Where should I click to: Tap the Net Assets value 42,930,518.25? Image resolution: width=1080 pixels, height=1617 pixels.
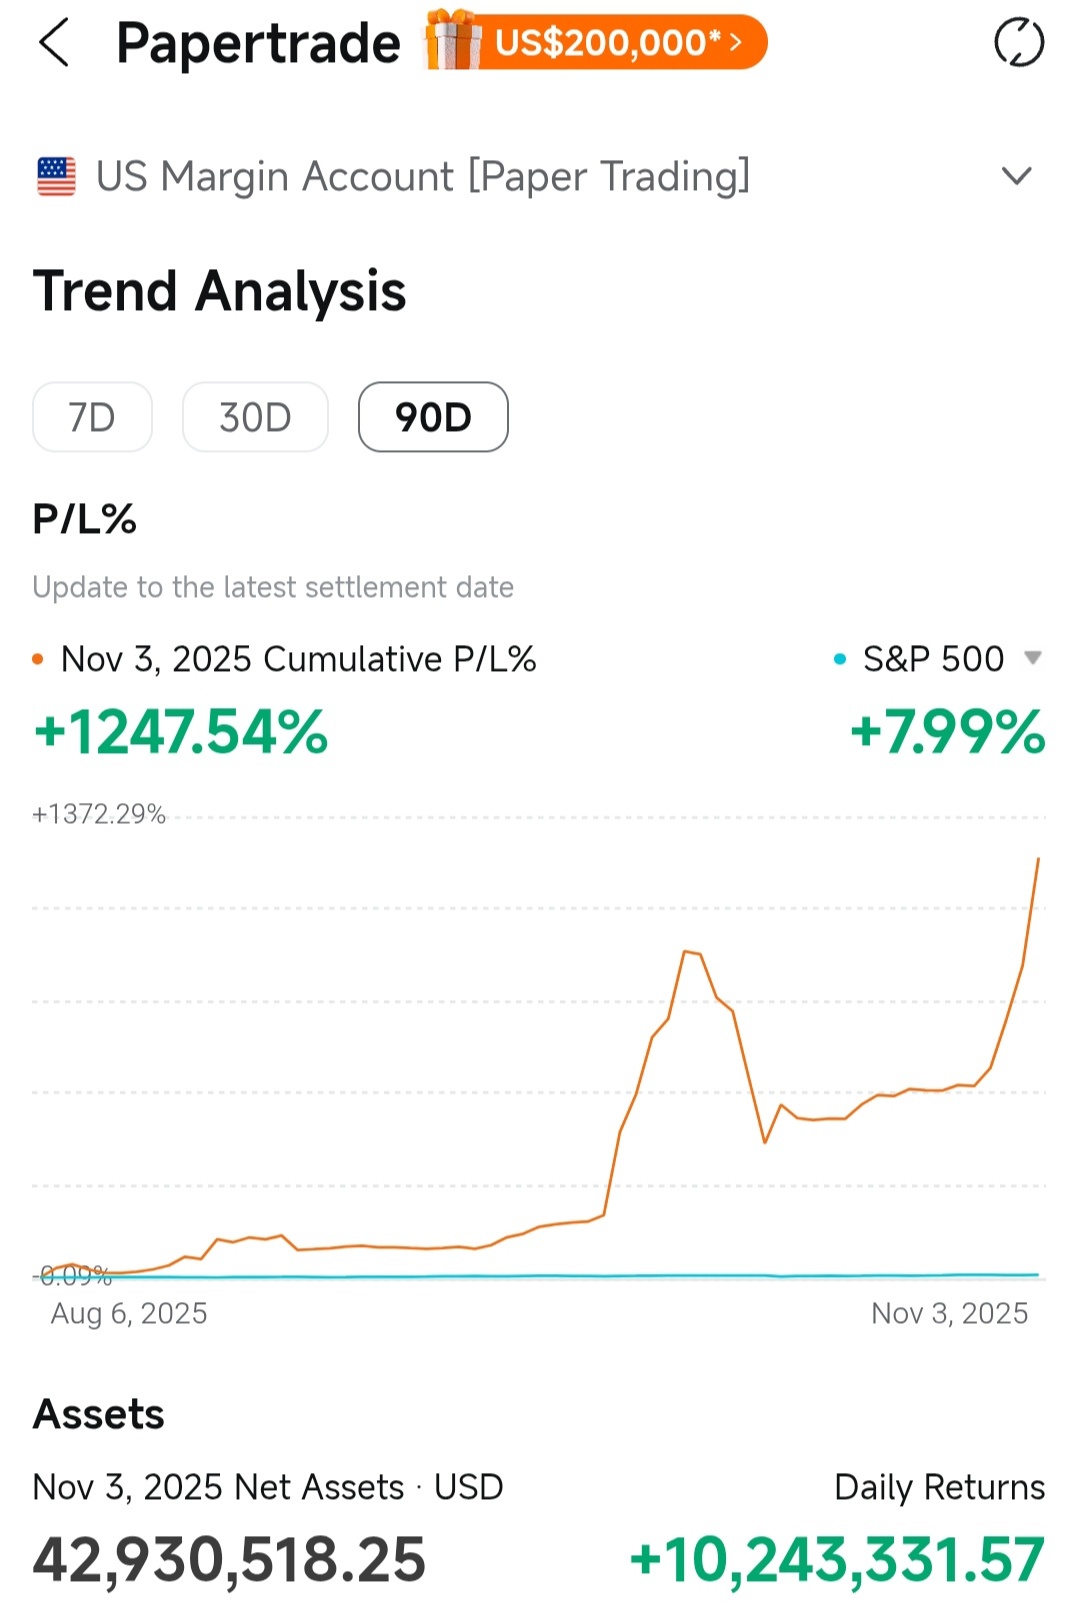point(229,1560)
